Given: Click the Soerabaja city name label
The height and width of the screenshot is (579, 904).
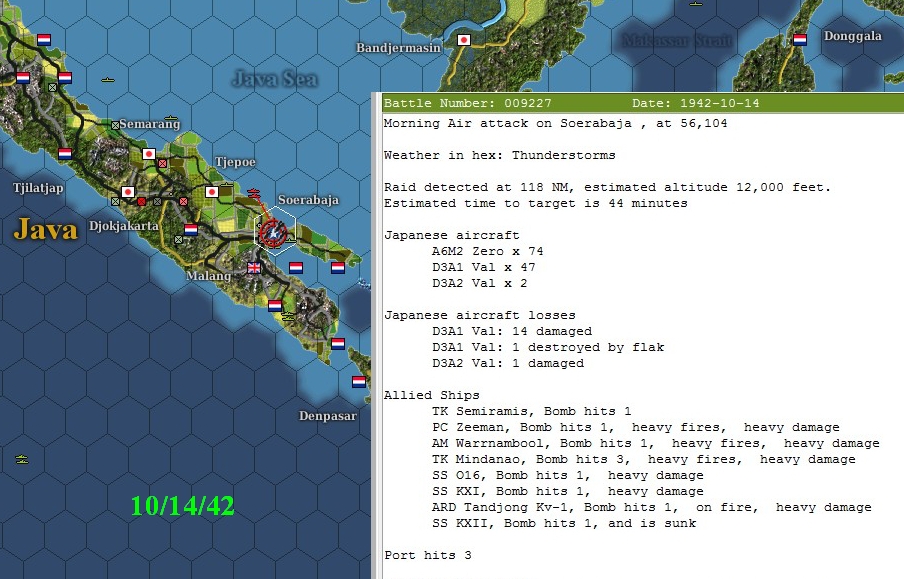Looking at the screenshot, I should click(307, 200).
